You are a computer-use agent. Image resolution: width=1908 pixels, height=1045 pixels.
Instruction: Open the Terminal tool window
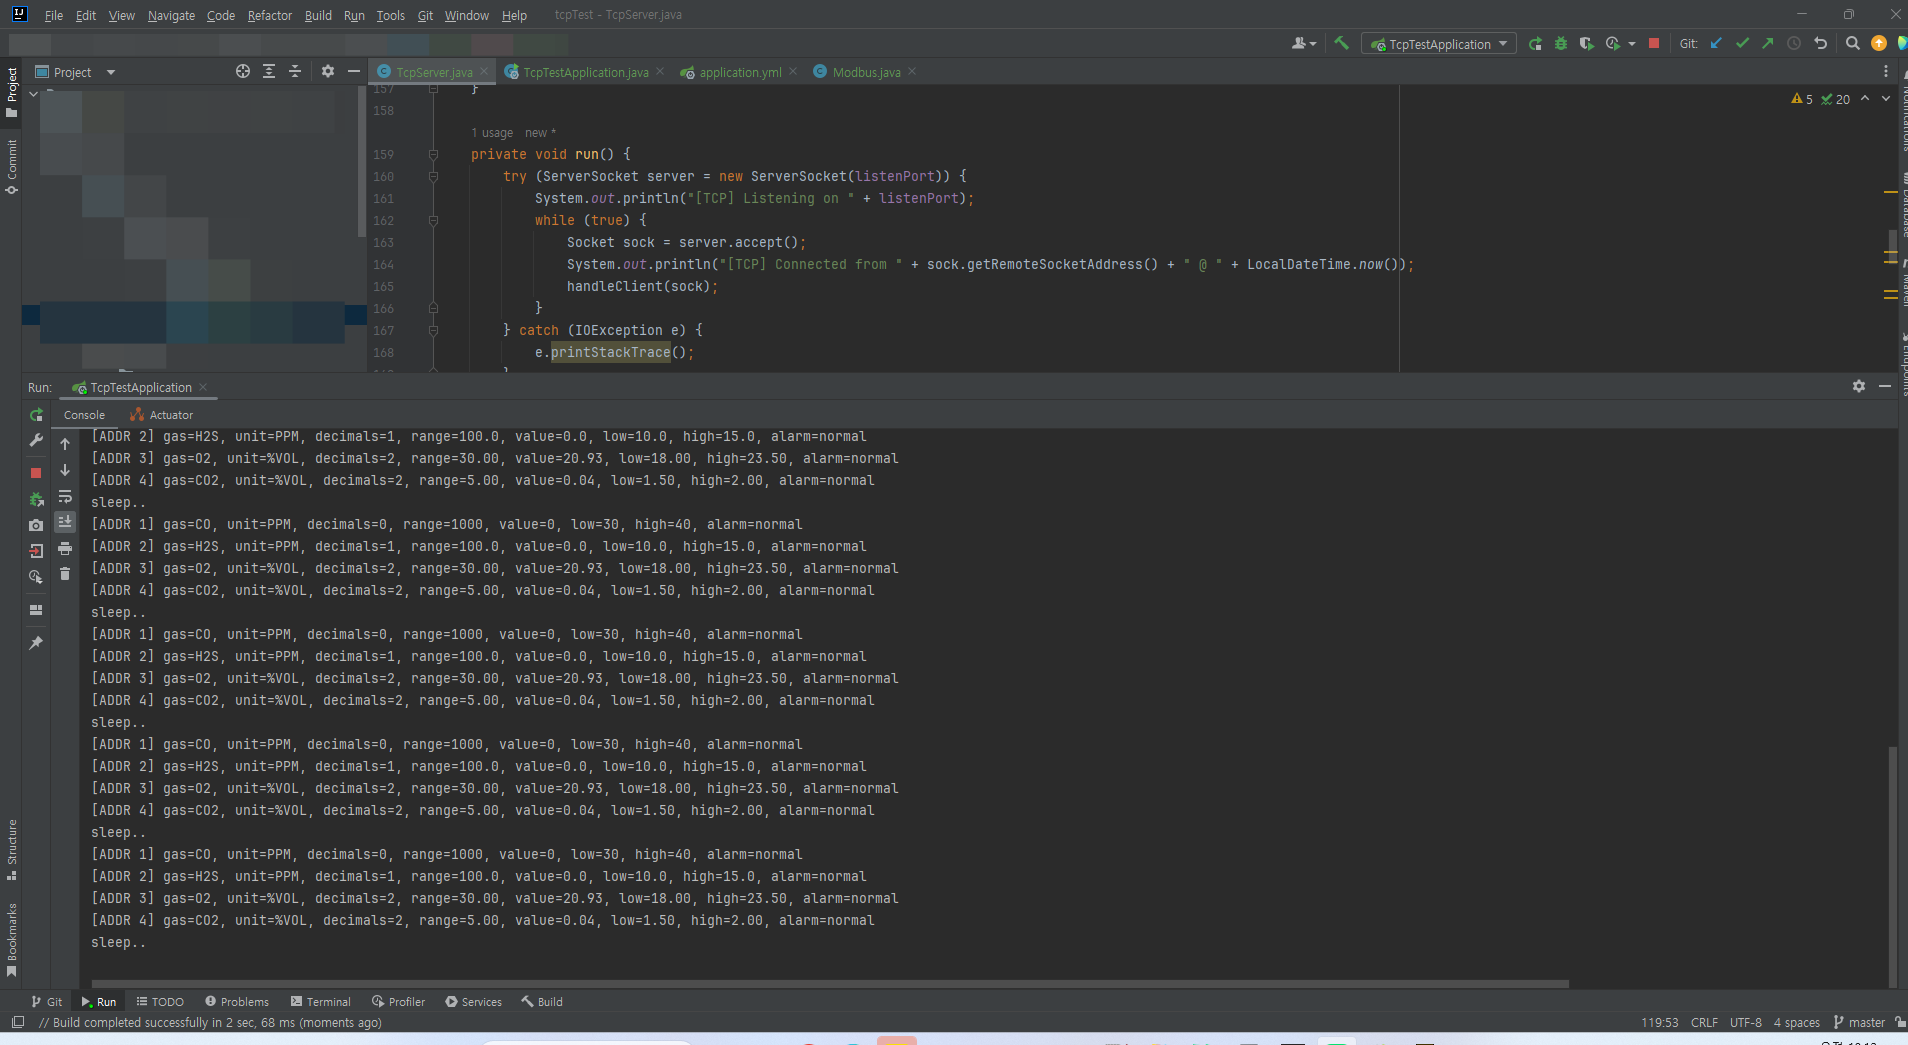[x=320, y=1001]
